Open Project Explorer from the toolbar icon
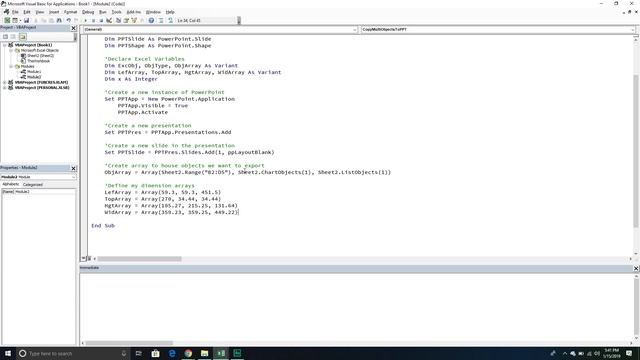 click(x=118, y=20)
